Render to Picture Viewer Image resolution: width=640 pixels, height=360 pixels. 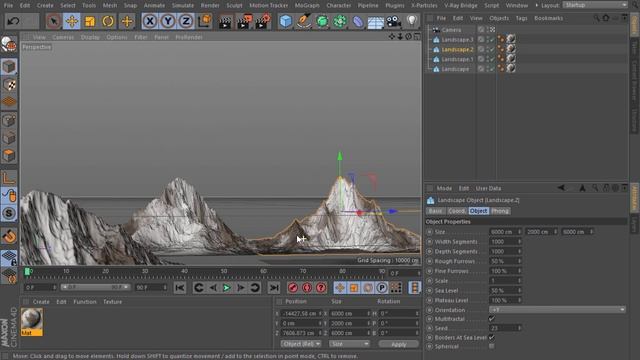(x=244, y=21)
